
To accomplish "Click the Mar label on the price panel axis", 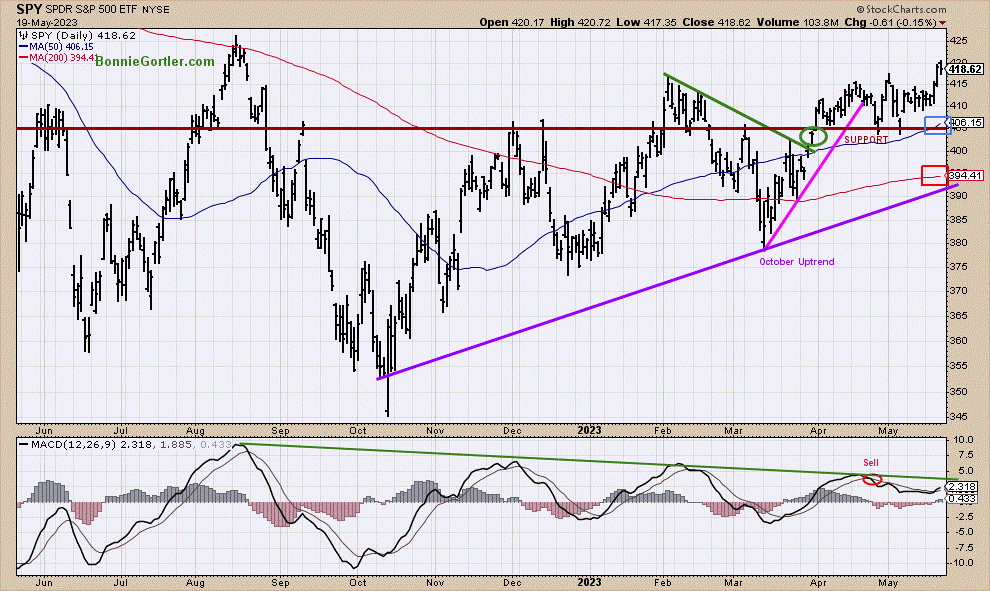I will [733, 431].
